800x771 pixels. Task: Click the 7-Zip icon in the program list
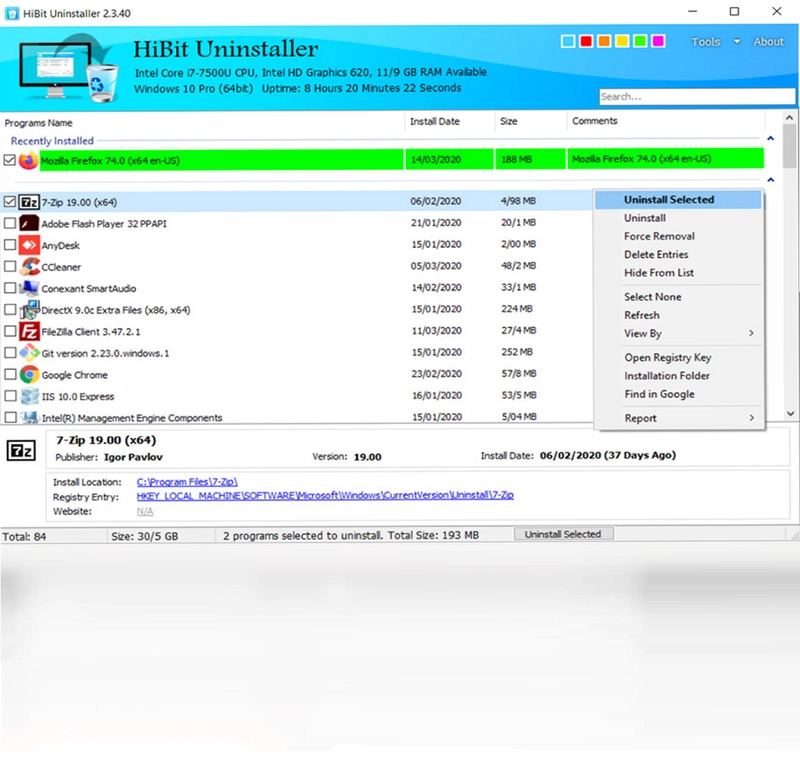tap(29, 202)
